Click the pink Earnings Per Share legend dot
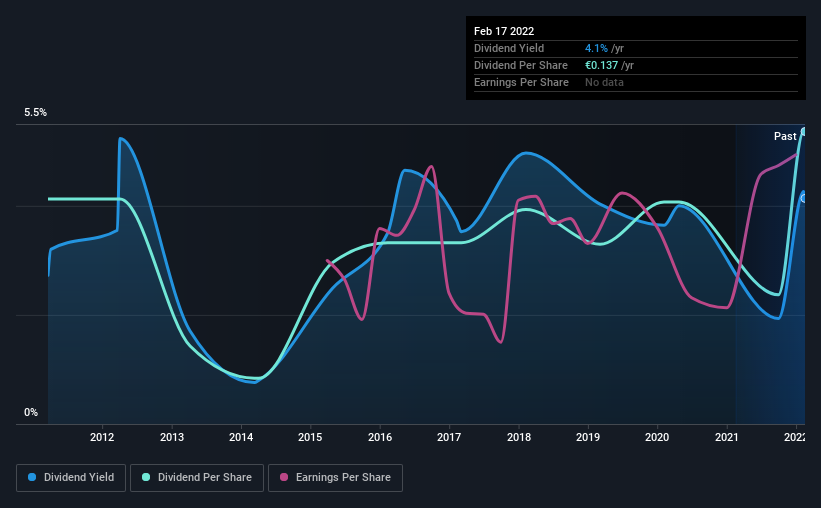821x508 pixels. 284,477
